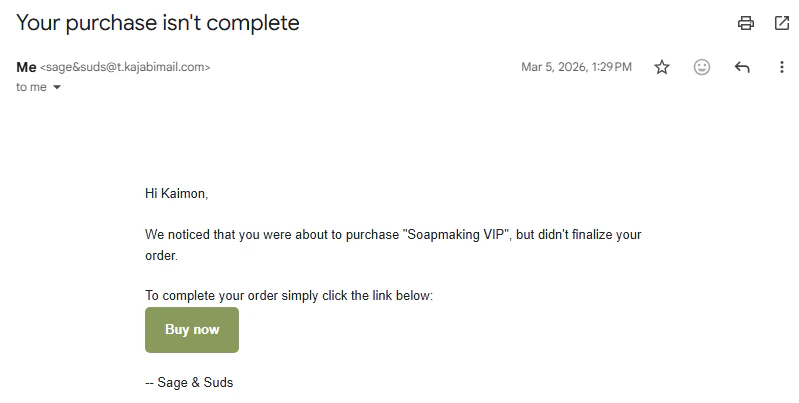
Task: Click the "-- Sage & Suds" signature
Action: click(189, 383)
